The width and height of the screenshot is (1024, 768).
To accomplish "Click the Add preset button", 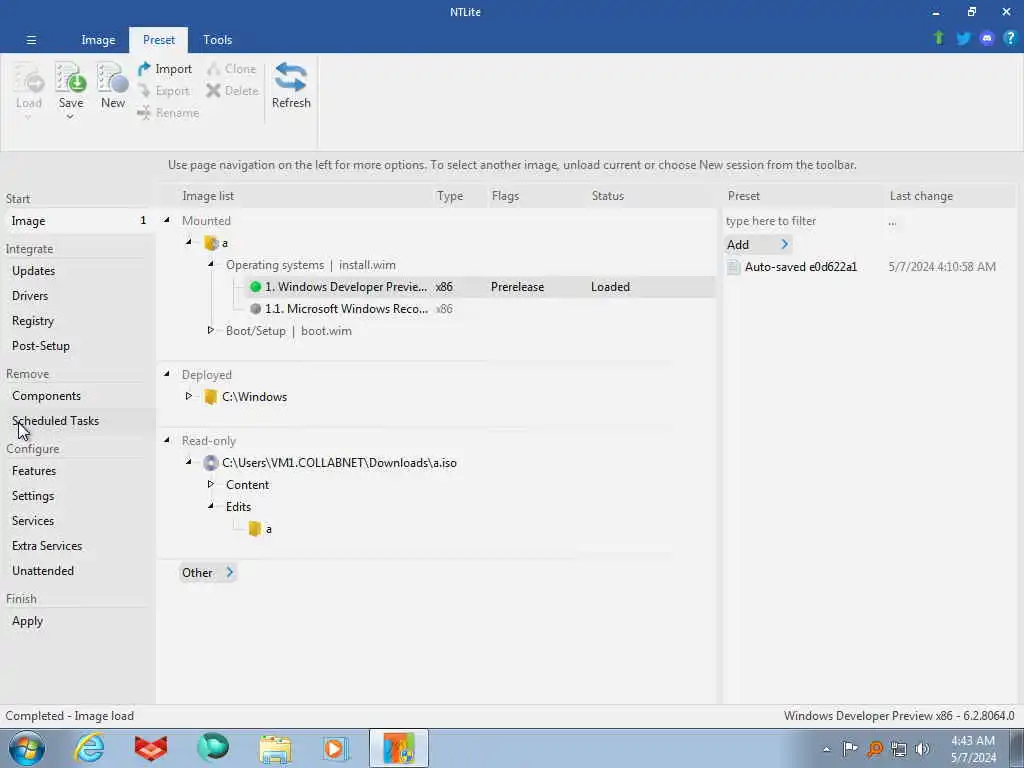I will click(x=758, y=244).
